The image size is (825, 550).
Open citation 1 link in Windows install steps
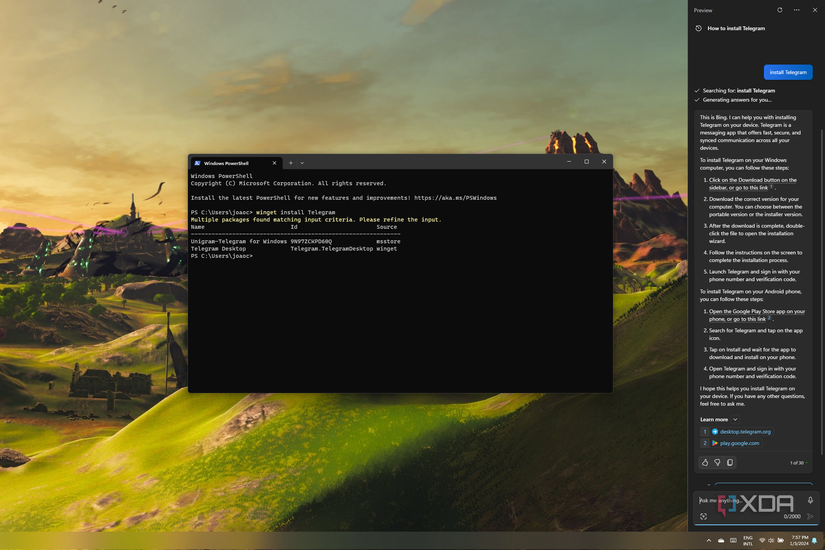pyautogui.click(x=772, y=187)
